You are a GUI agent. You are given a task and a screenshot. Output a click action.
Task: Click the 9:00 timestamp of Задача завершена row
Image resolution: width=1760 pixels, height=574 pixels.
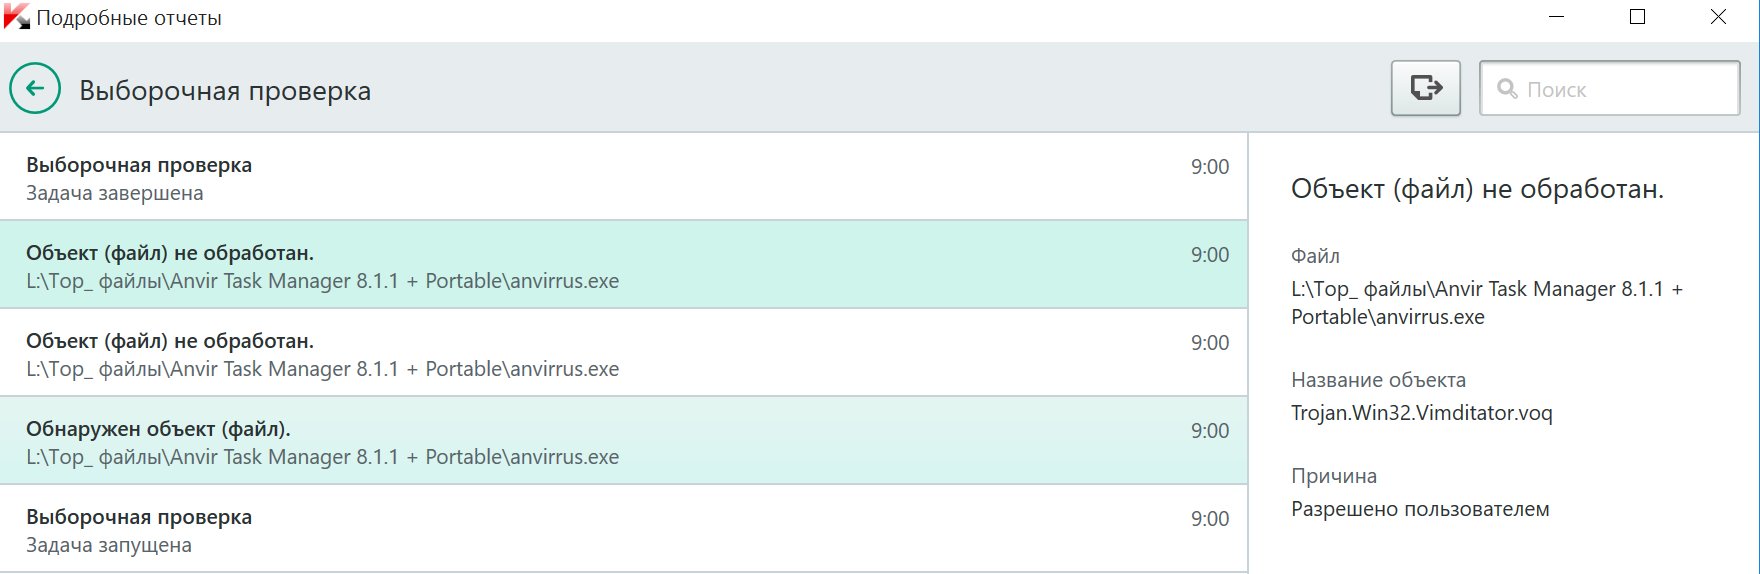[1210, 167]
